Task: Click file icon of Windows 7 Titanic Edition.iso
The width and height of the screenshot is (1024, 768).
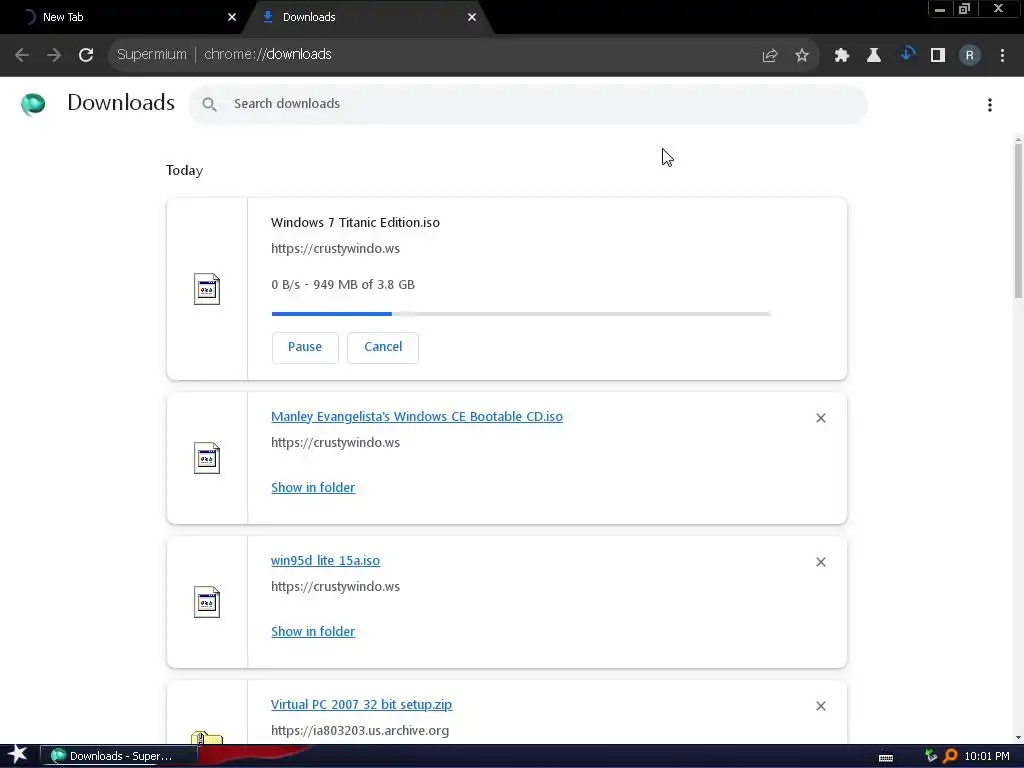Action: click(x=207, y=289)
